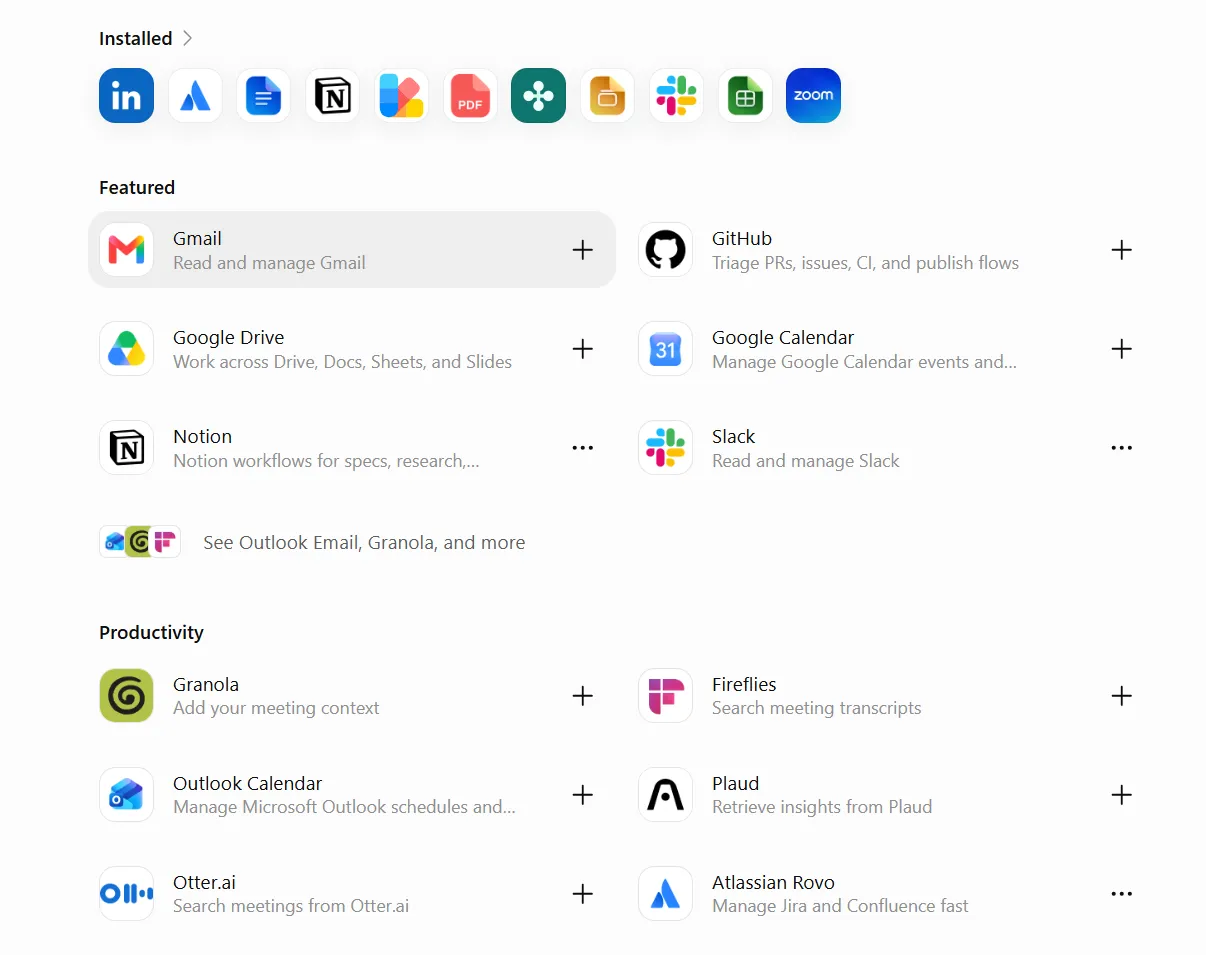The image size is (1206, 955).
Task: Add Google Calendar with its plus button
Action: 1122,349
